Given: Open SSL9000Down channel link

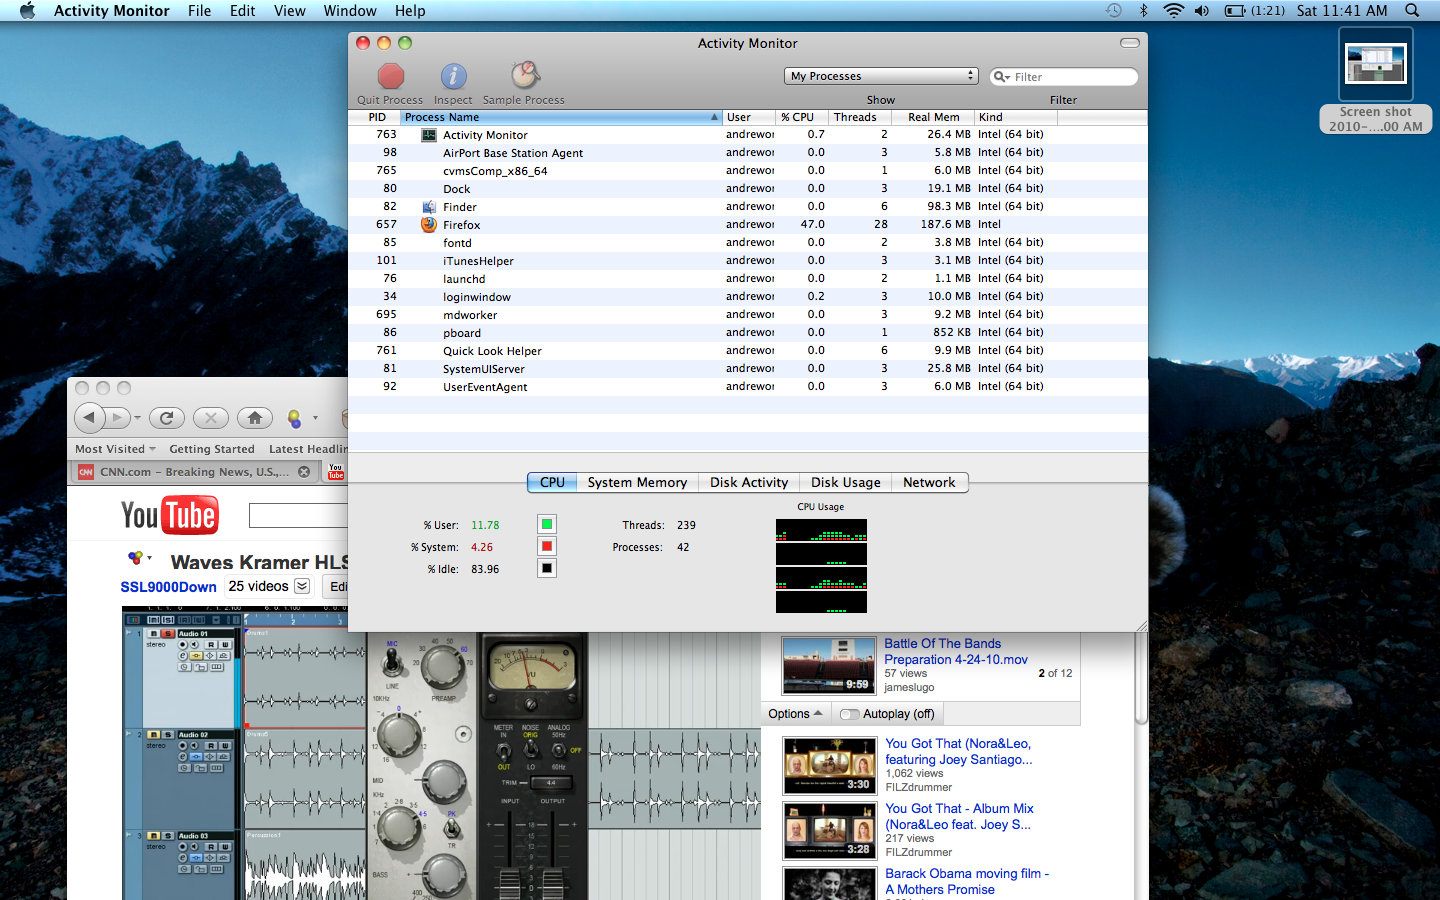Looking at the screenshot, I should click(x=168, y=587).
